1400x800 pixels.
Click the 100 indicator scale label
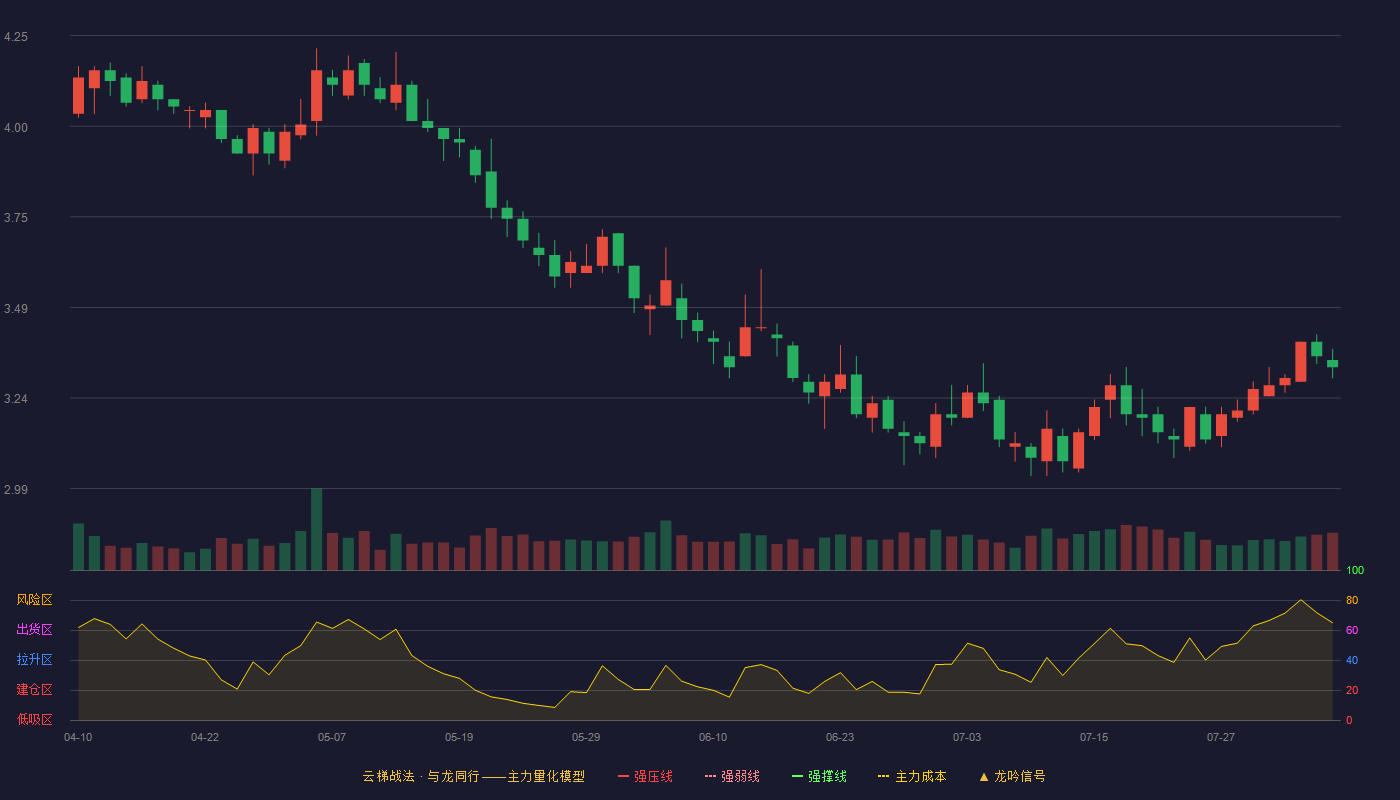point(1355,571)
